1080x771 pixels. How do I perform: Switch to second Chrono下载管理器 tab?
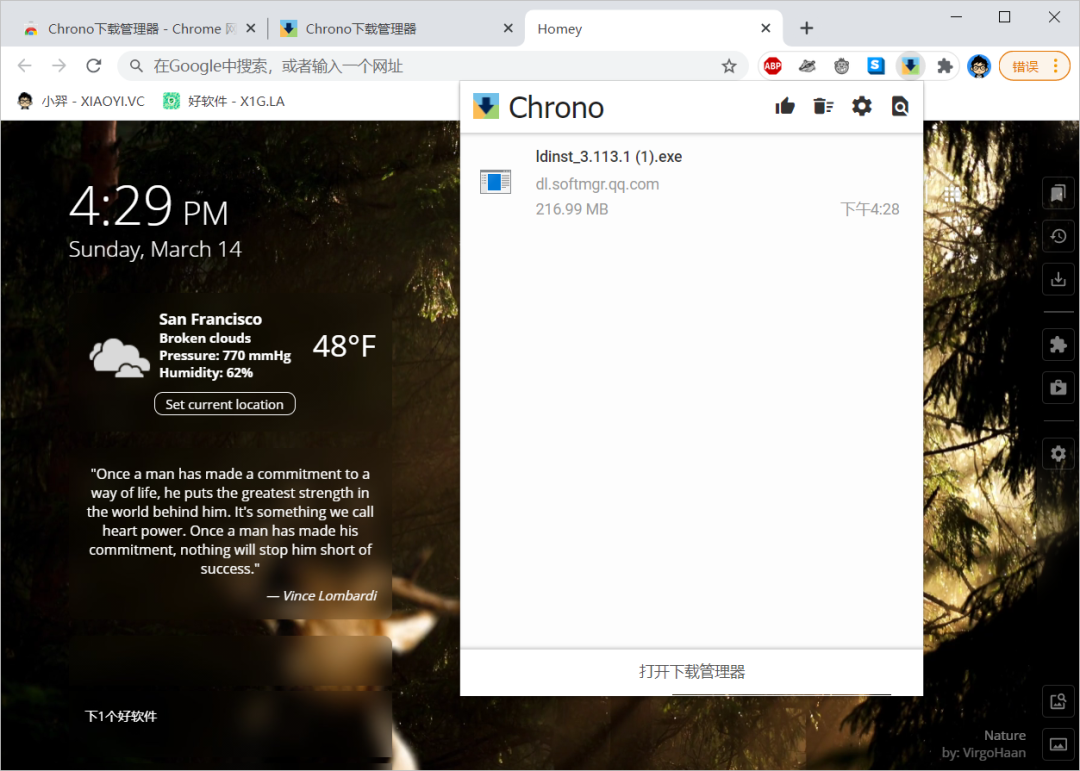pos(396,29)
